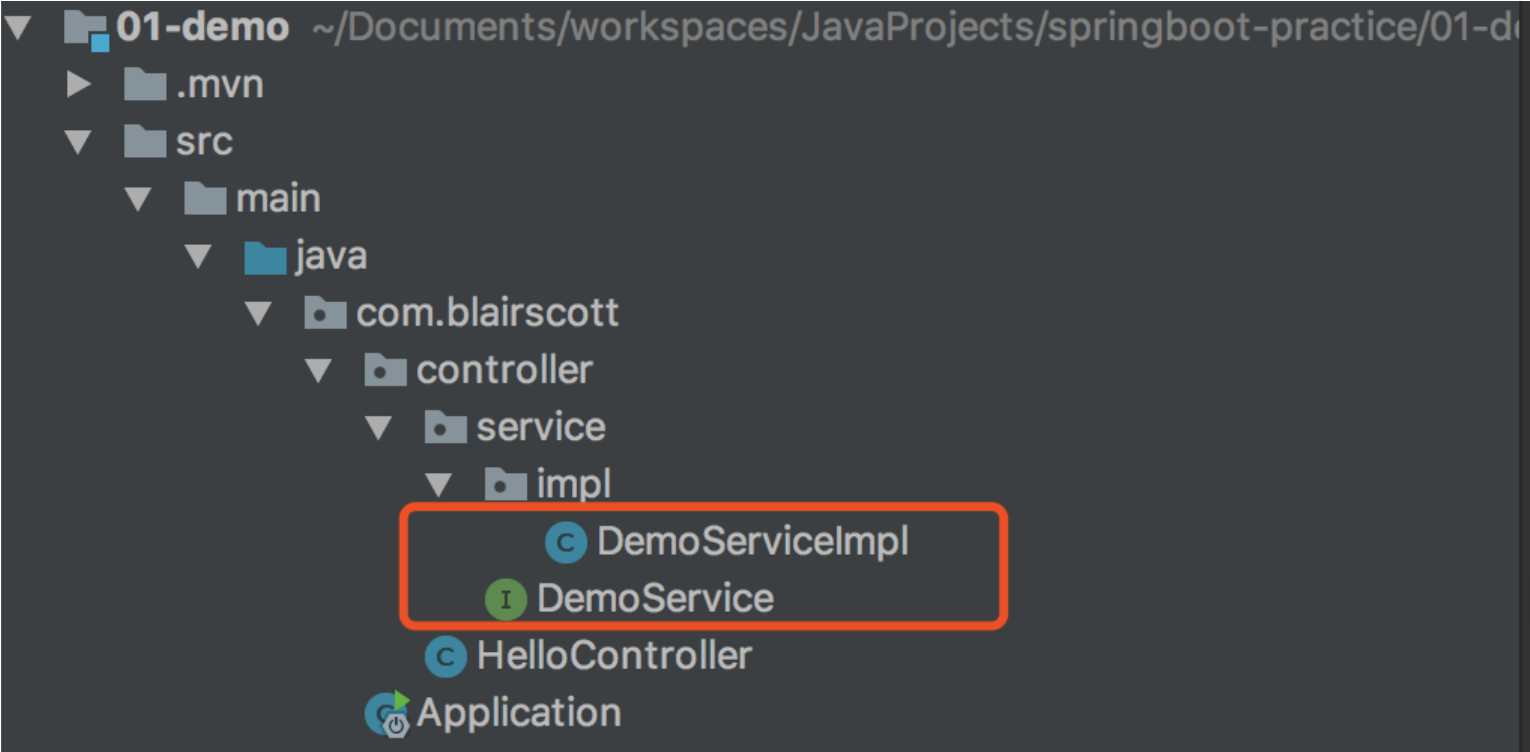Click the .mvn folder icon
The image size is (1530, 752).
(145, 85)
